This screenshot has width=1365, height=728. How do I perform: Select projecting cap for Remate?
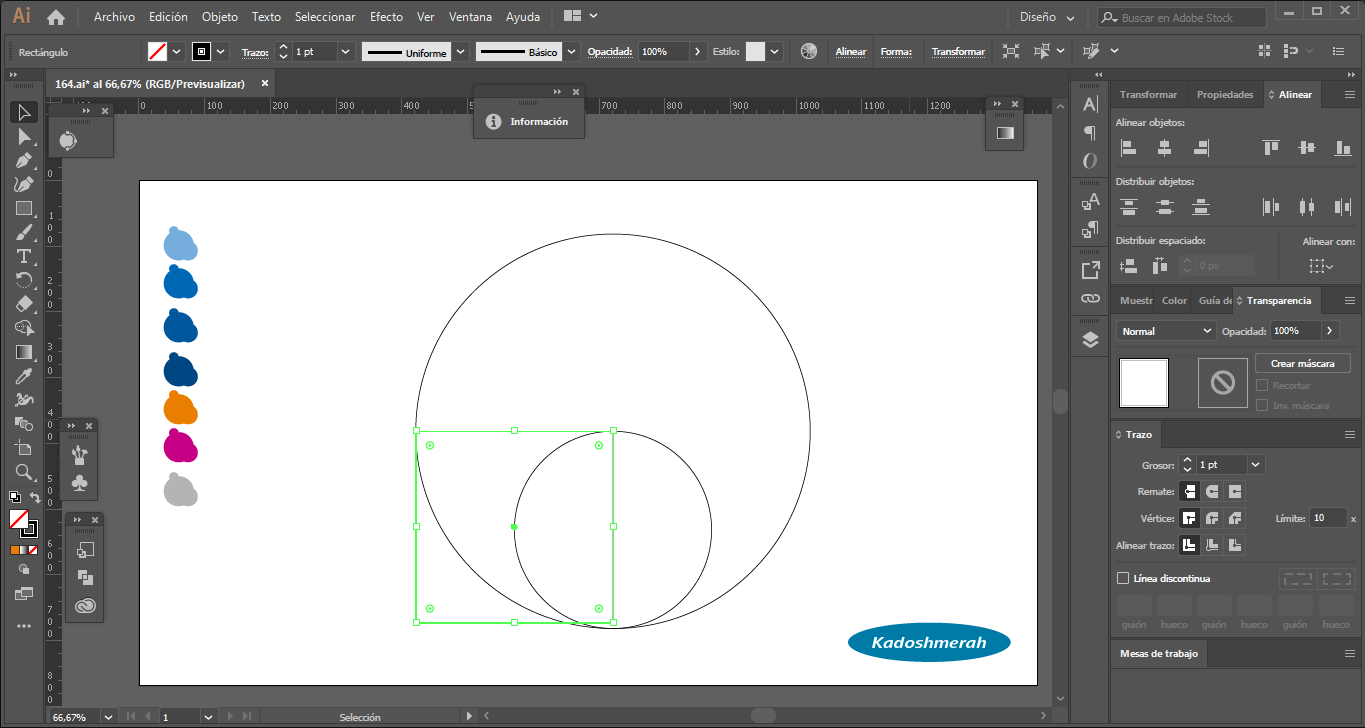(x=1236, y=492)
